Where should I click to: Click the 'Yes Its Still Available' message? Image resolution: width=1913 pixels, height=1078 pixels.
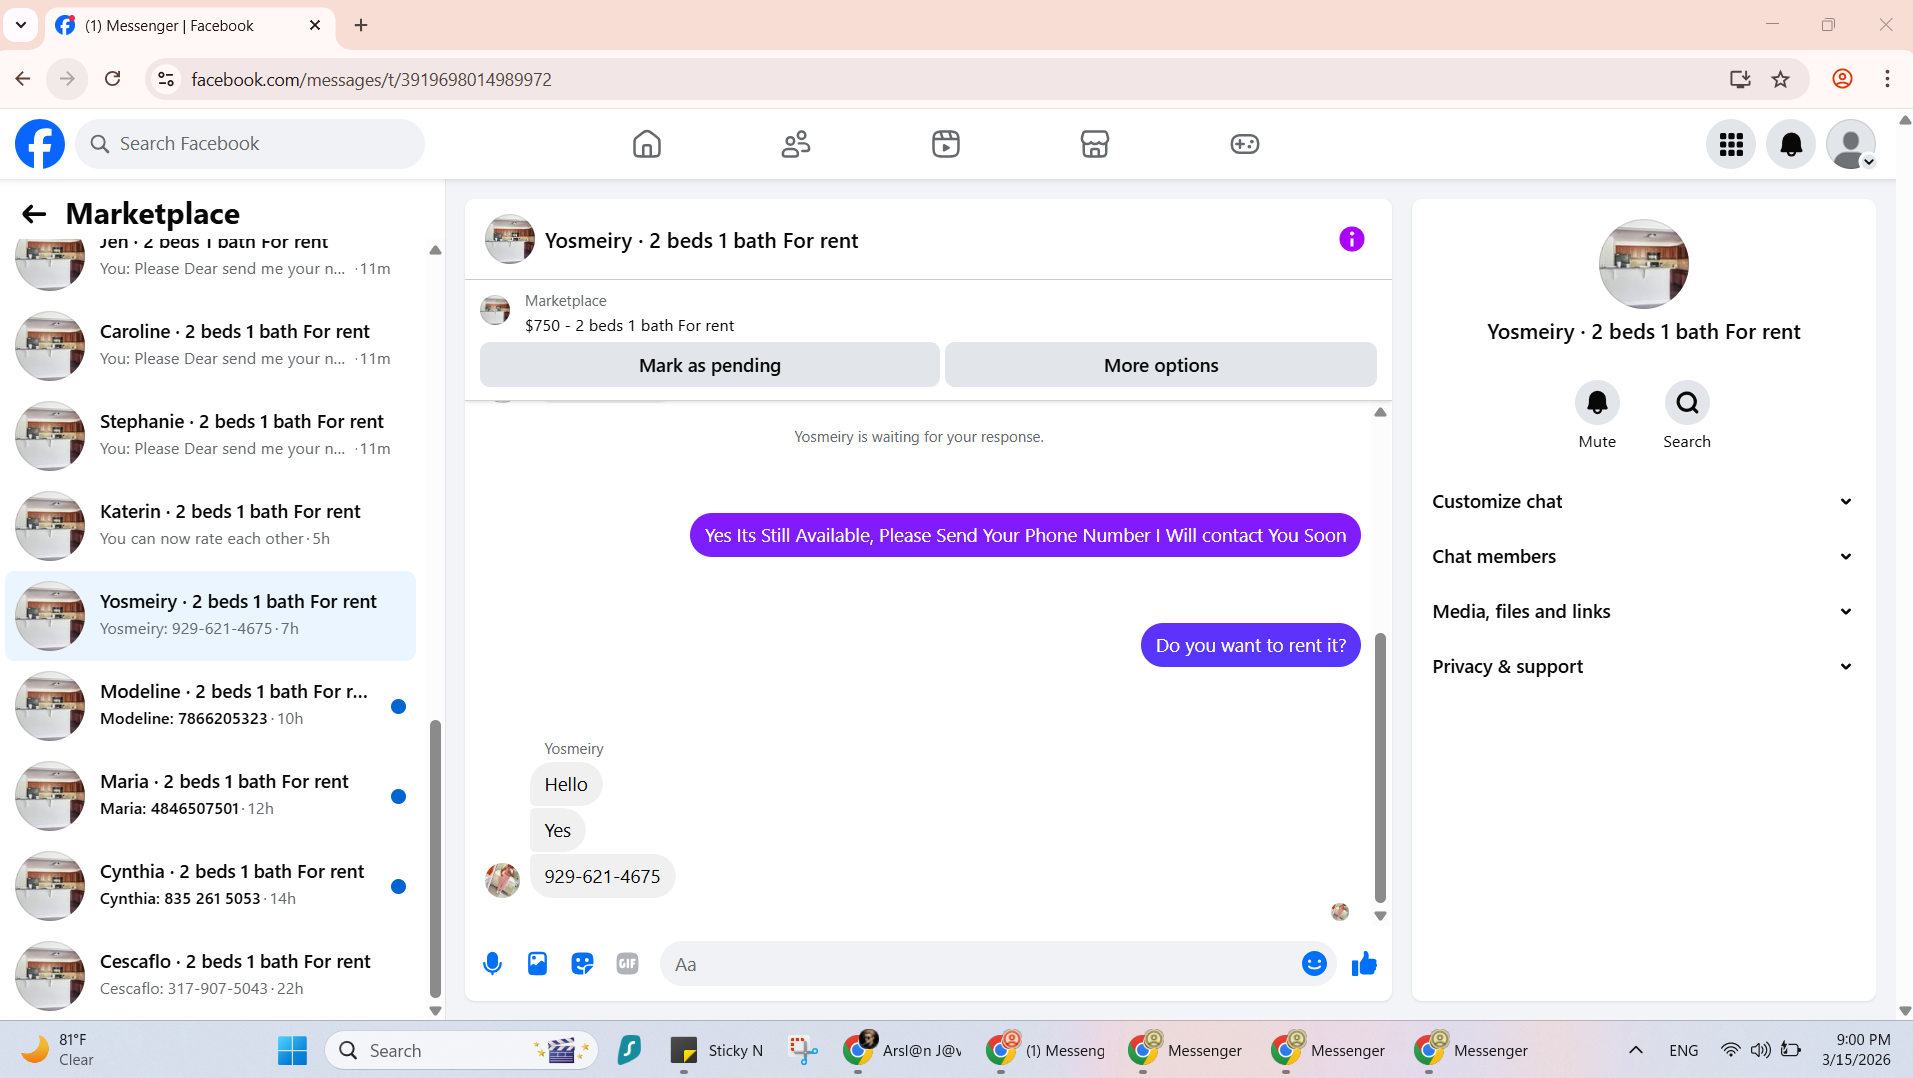click(x=1025, y=536)
